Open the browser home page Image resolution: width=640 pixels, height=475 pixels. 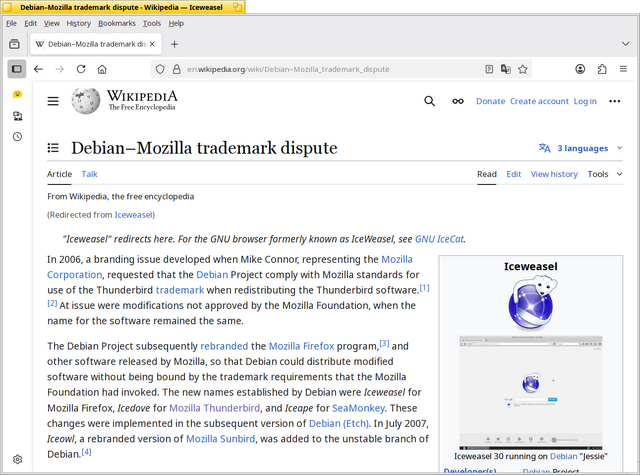(x=102, y=69)
